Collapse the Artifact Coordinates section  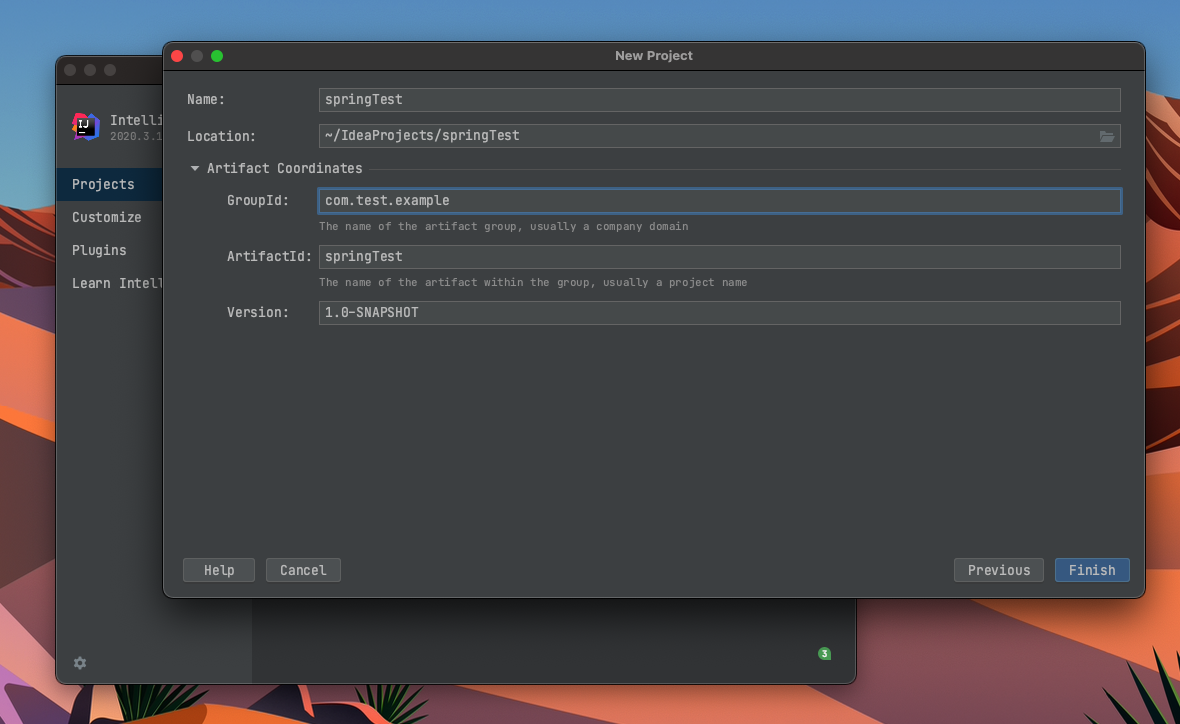(x=195, y=169)
